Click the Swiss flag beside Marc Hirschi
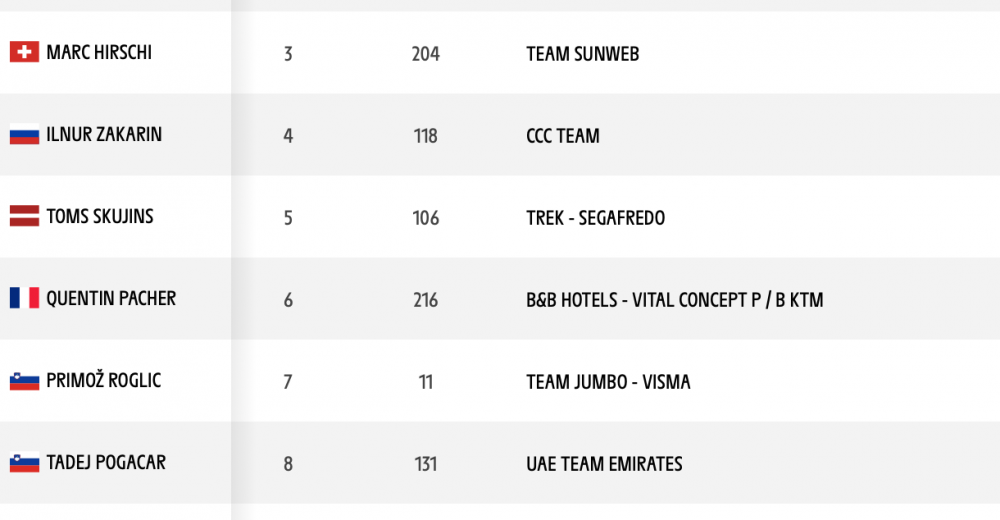Screen dimensions: 1000x520 [24, 52]
